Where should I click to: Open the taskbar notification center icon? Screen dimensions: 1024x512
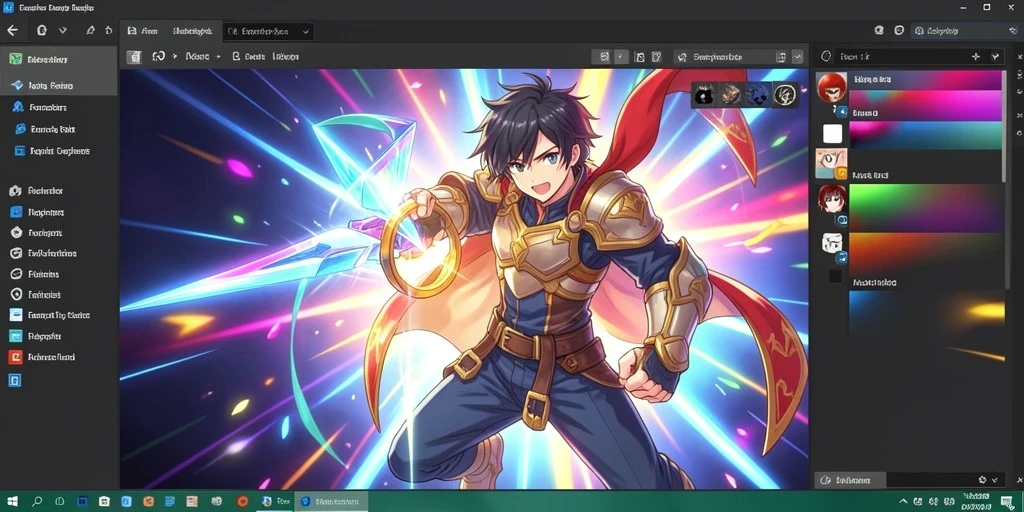pyautogui.click(x=1008, y=502)
